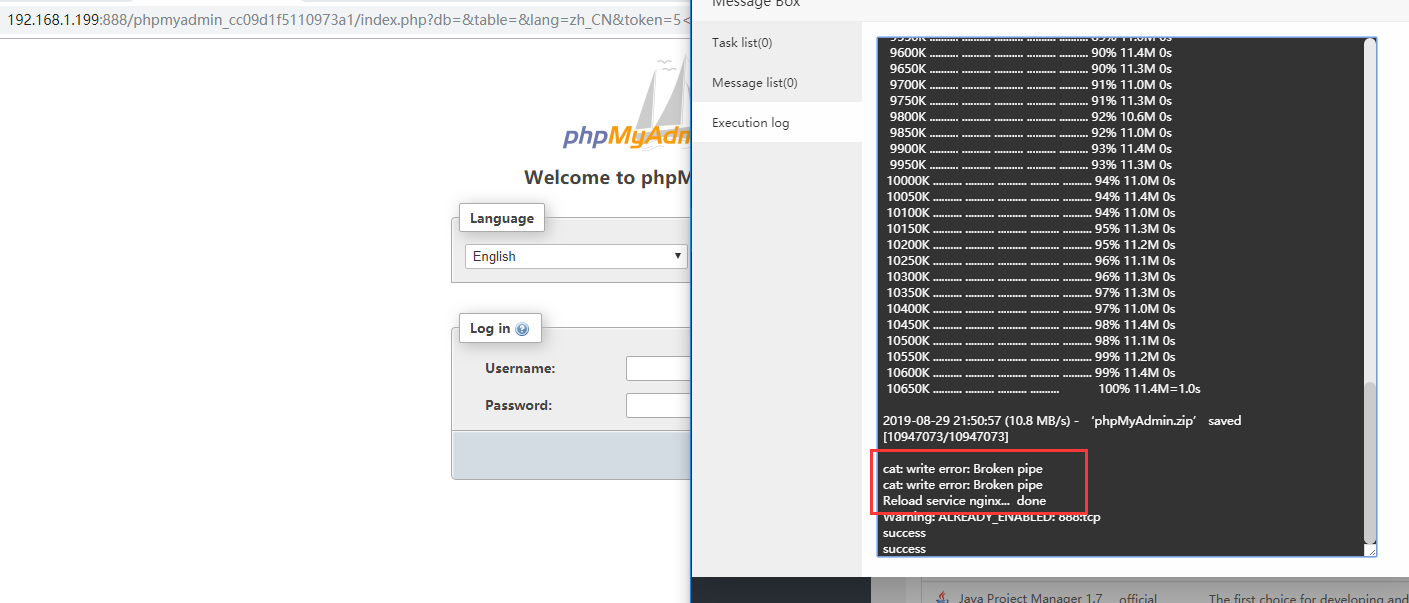Click the 10250K log line
1409x603 pixels.
coord(1030,261)
